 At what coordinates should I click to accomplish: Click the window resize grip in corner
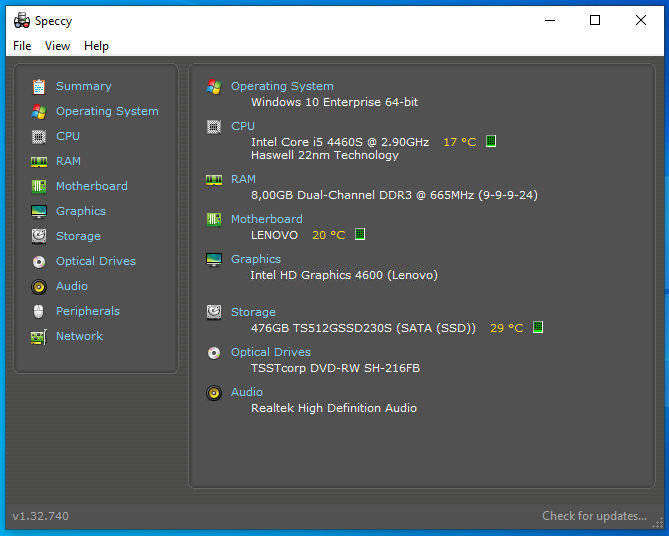[x=657, y=524]
